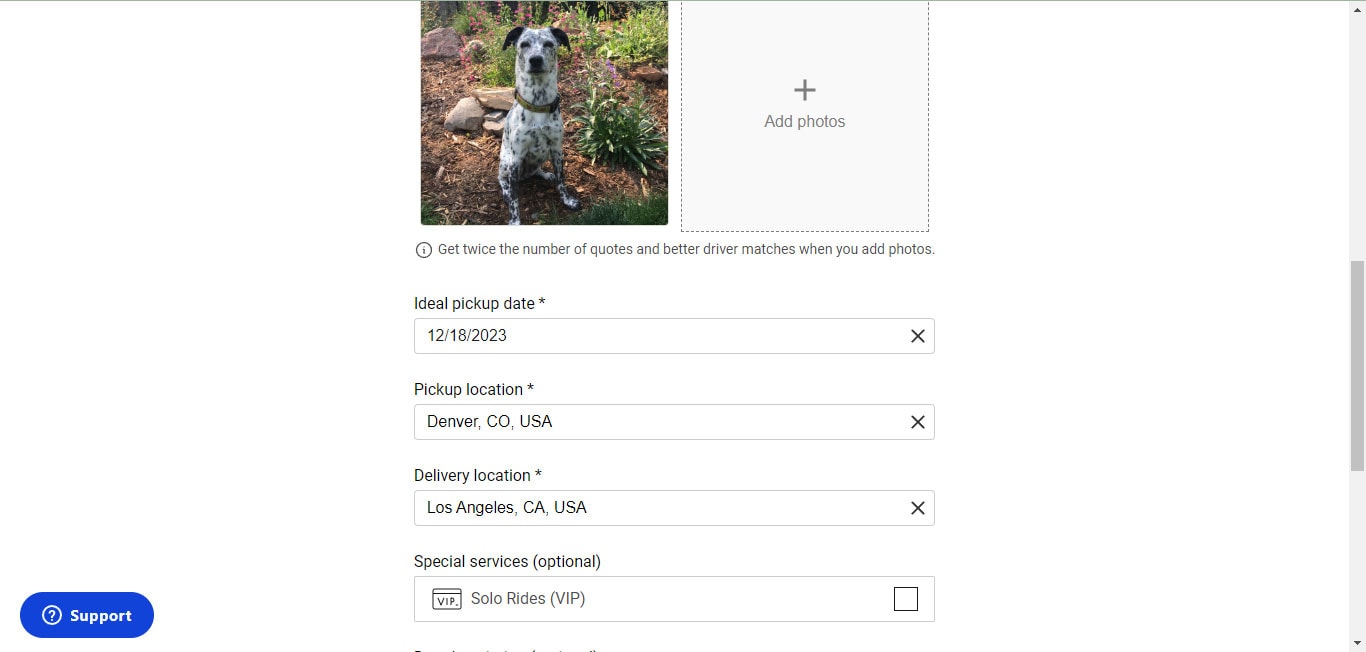Click the scrollbar down arrow
Viewport: 1366px width, 652px height.
pos(1357,644)
